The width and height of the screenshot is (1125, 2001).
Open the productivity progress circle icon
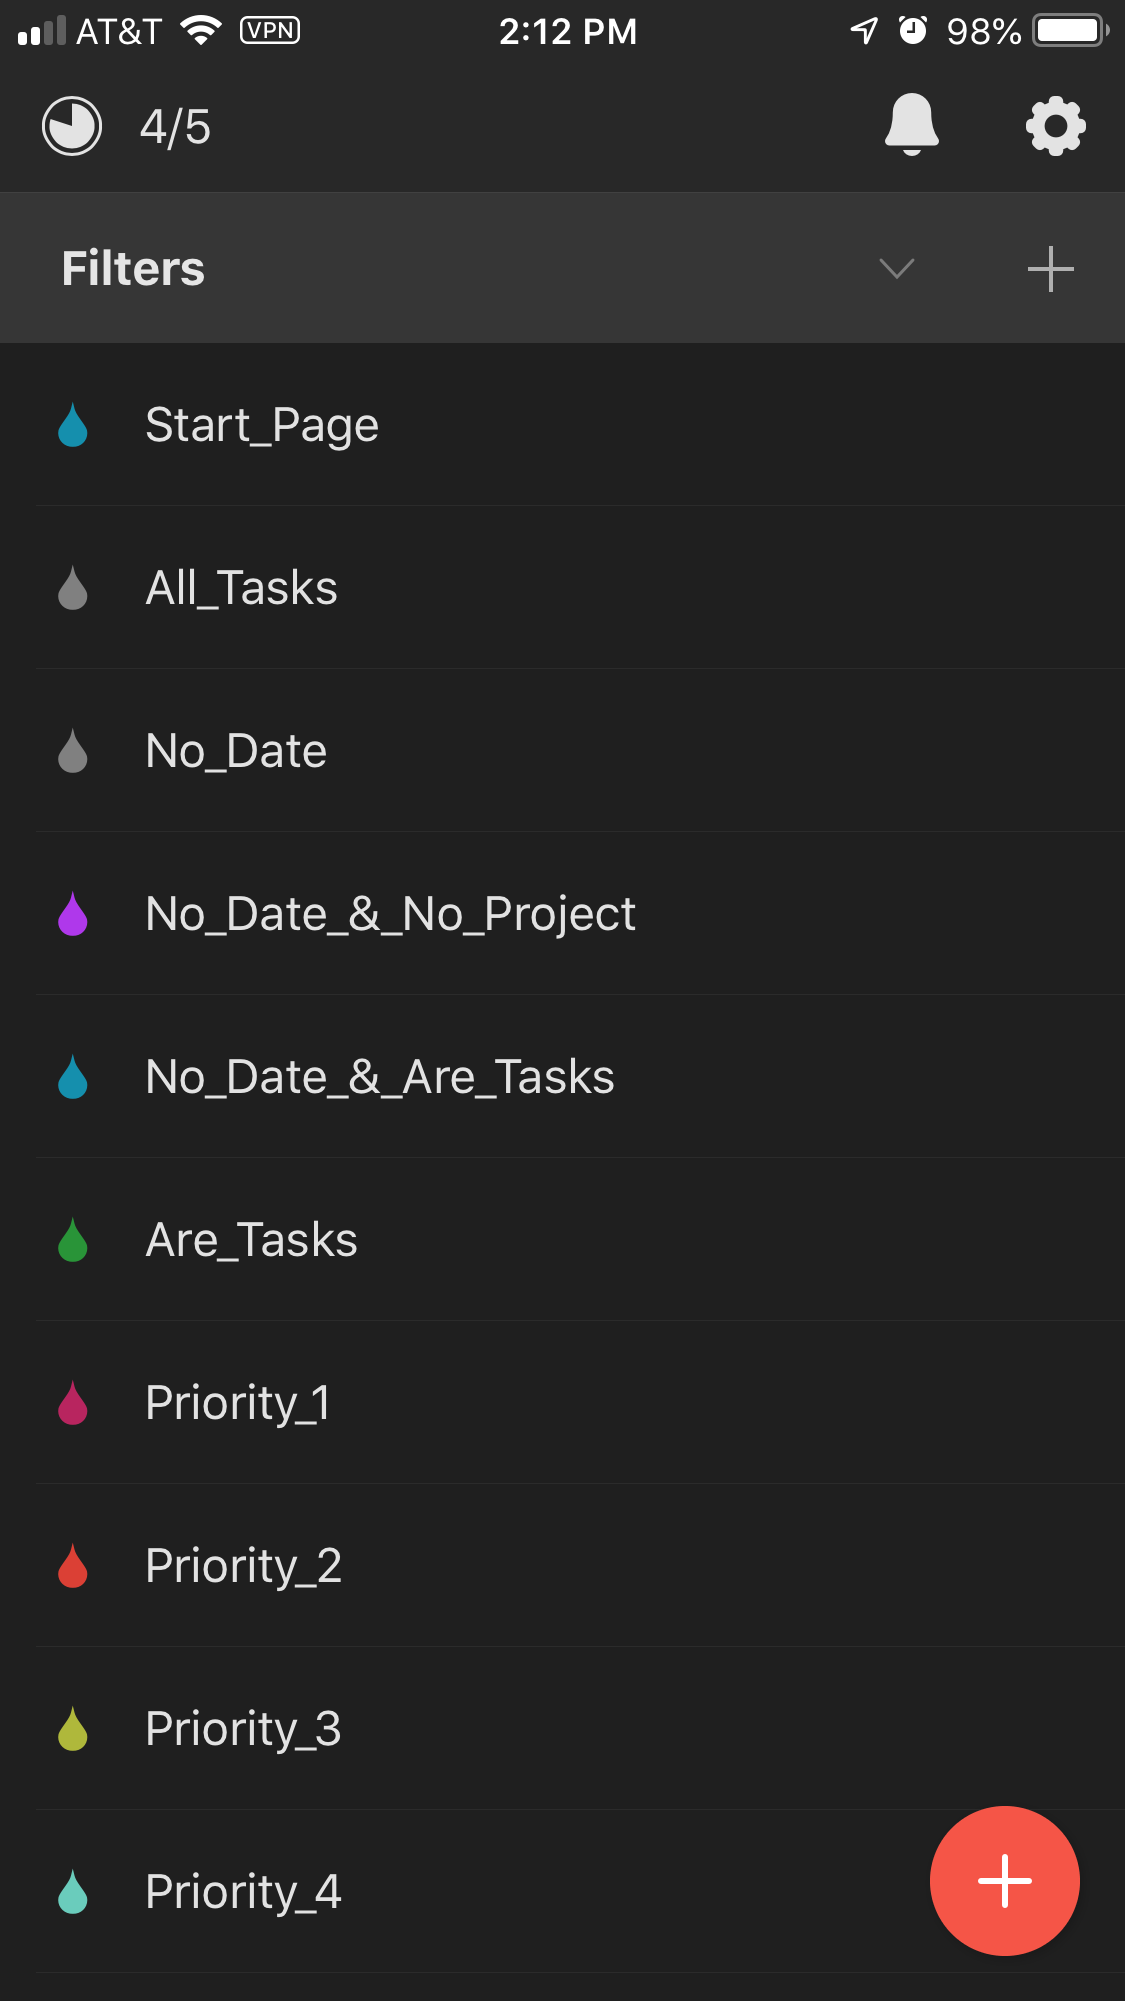[72, 127]
